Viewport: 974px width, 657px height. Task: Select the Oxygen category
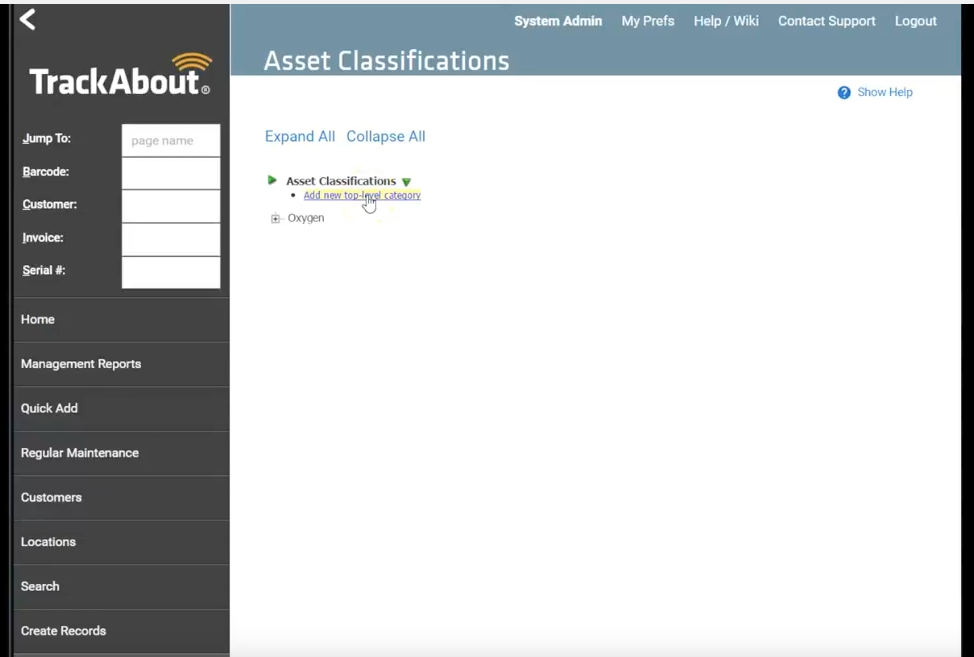point(306,218)
